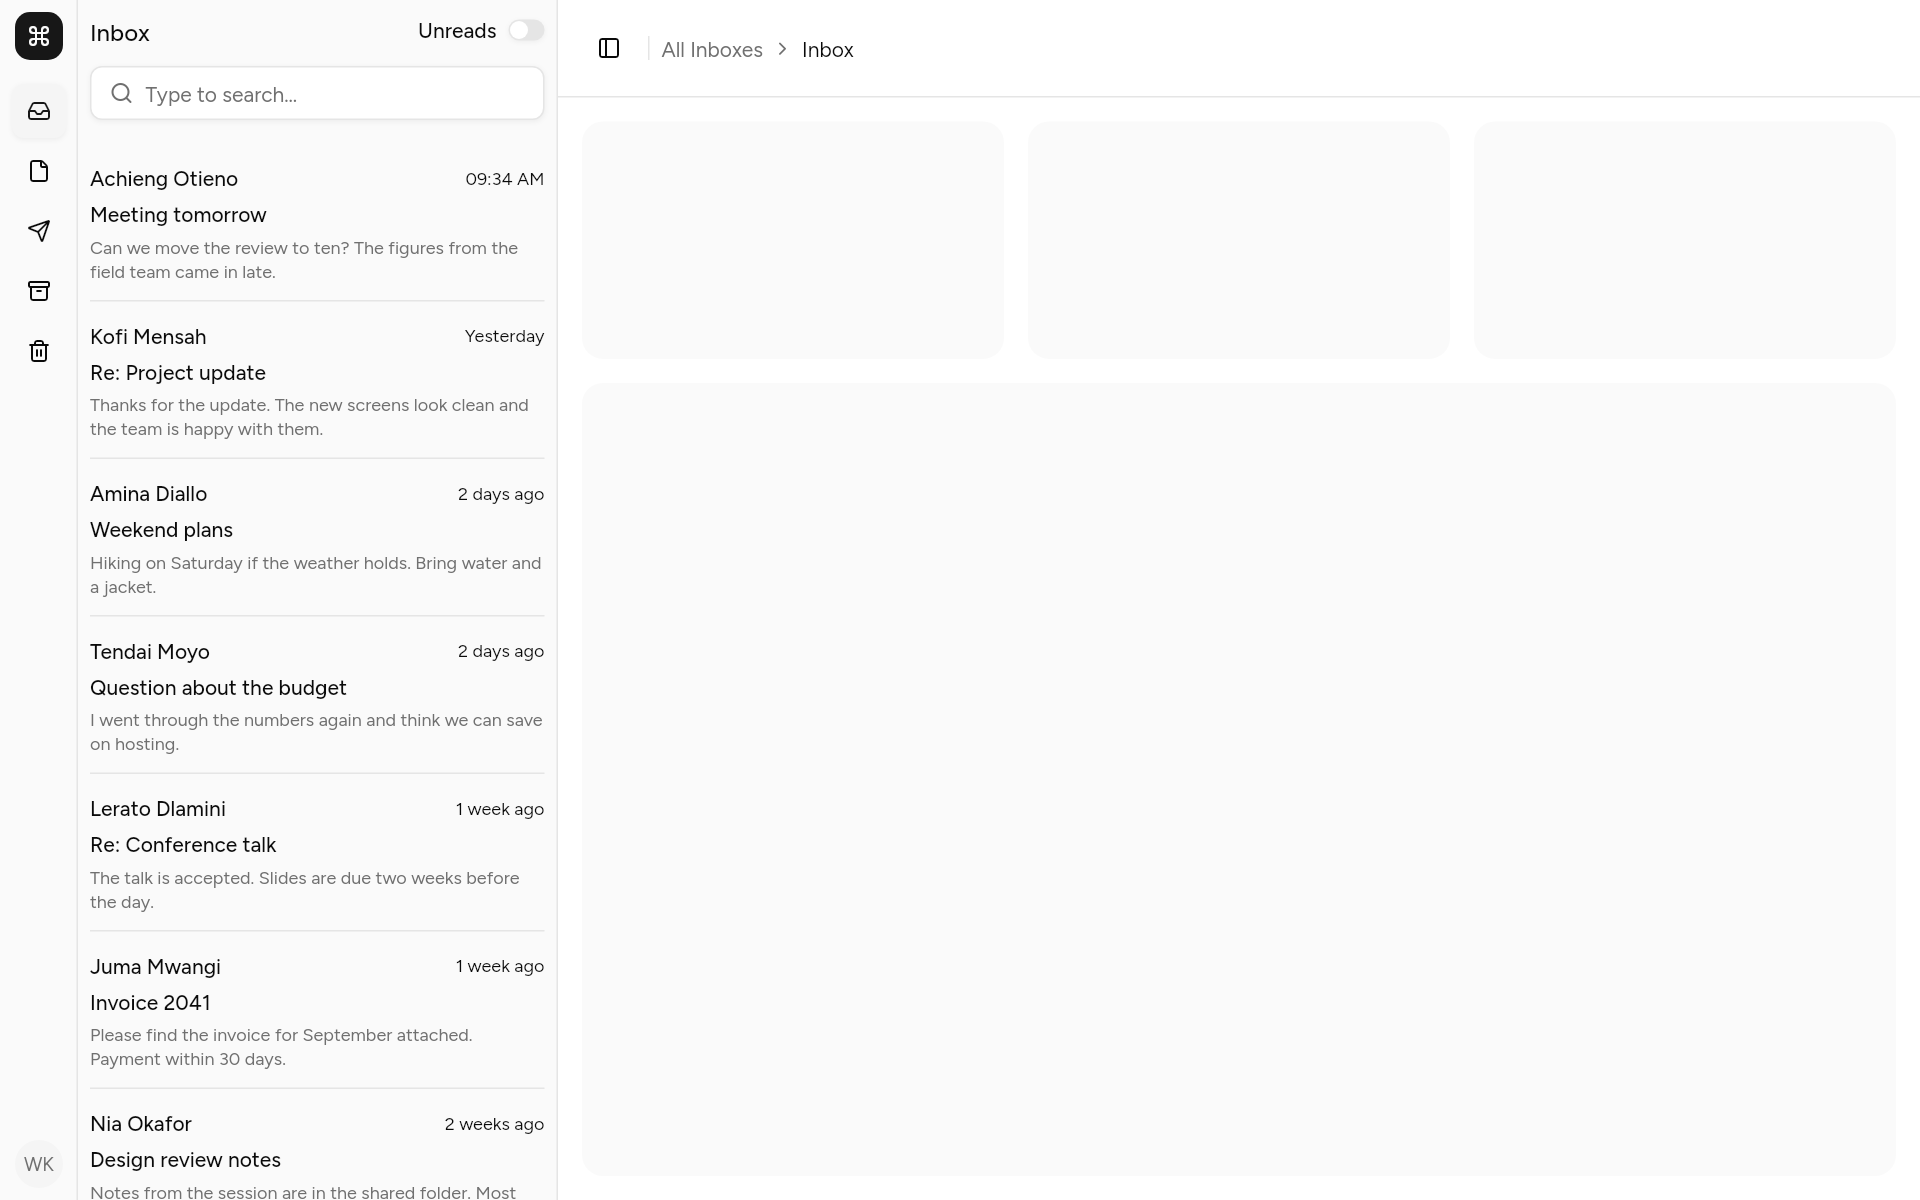Open email from Kofi Mensah
The width and height of the screenshot is (1920, 1200).
pos(317,380)
